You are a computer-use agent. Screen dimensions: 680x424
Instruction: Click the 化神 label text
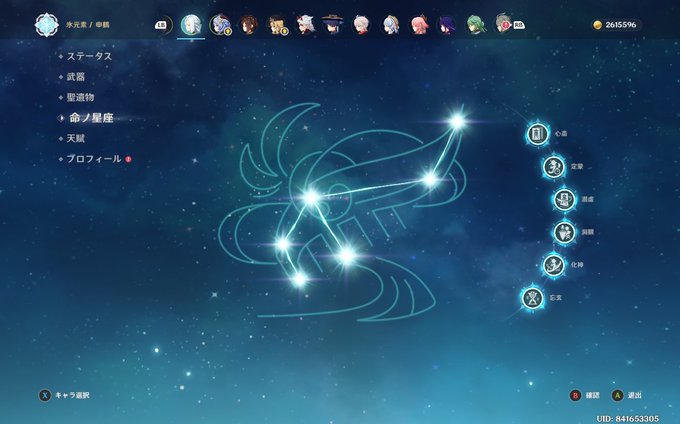coord(577,265)
